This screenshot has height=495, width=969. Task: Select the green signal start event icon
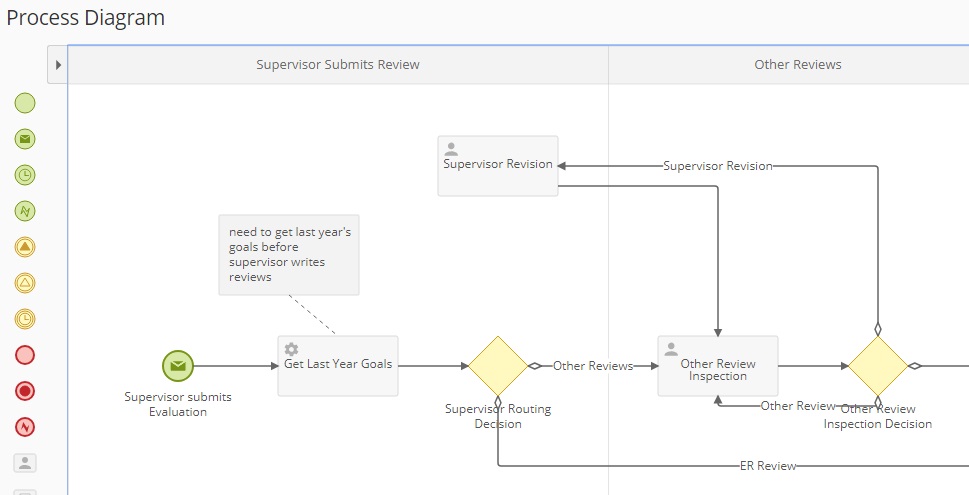click(x=25, y=211)
